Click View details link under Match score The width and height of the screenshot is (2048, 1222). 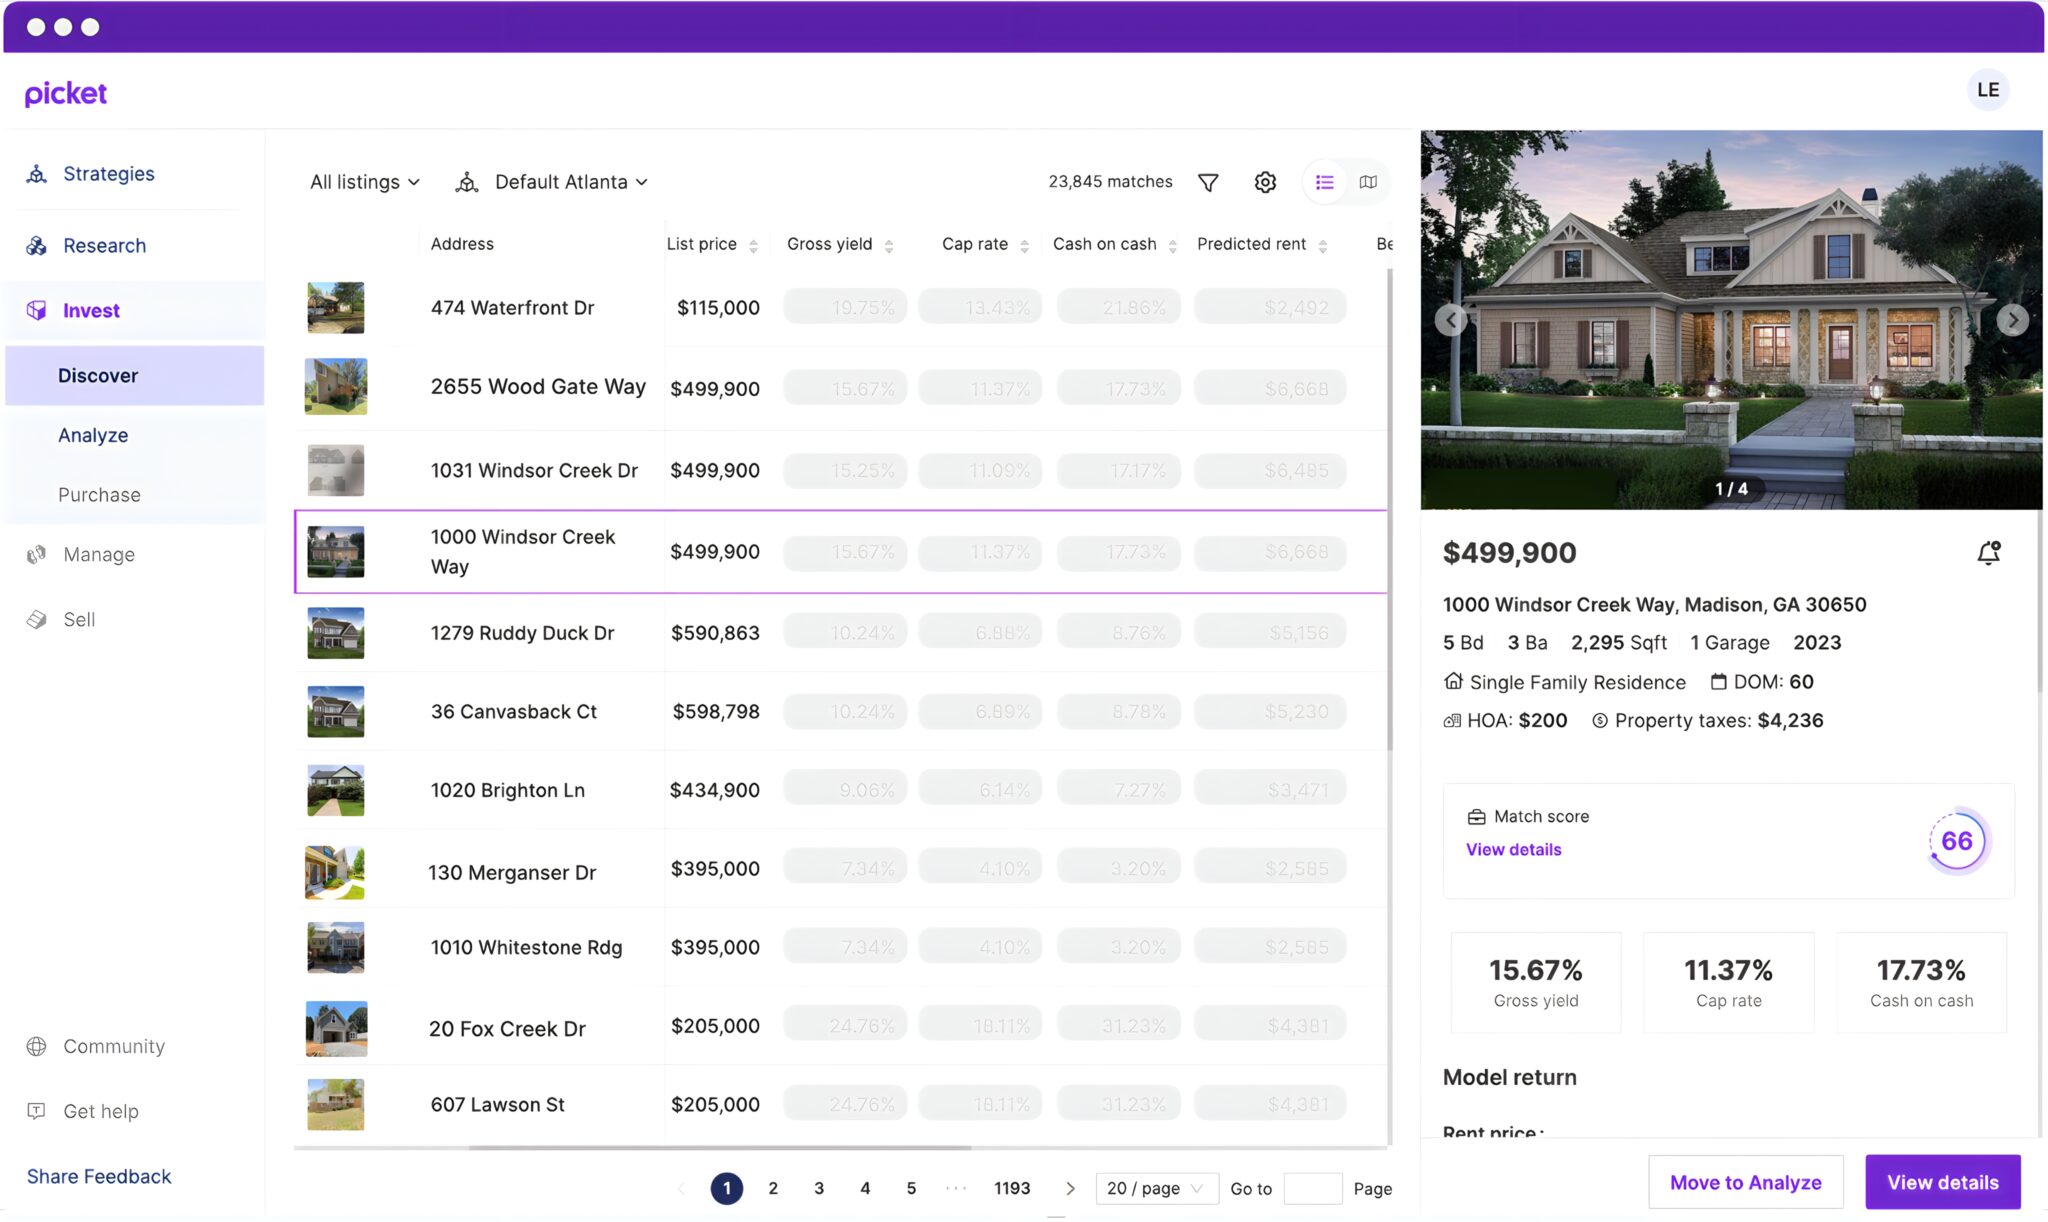[x=1513, y=850]
